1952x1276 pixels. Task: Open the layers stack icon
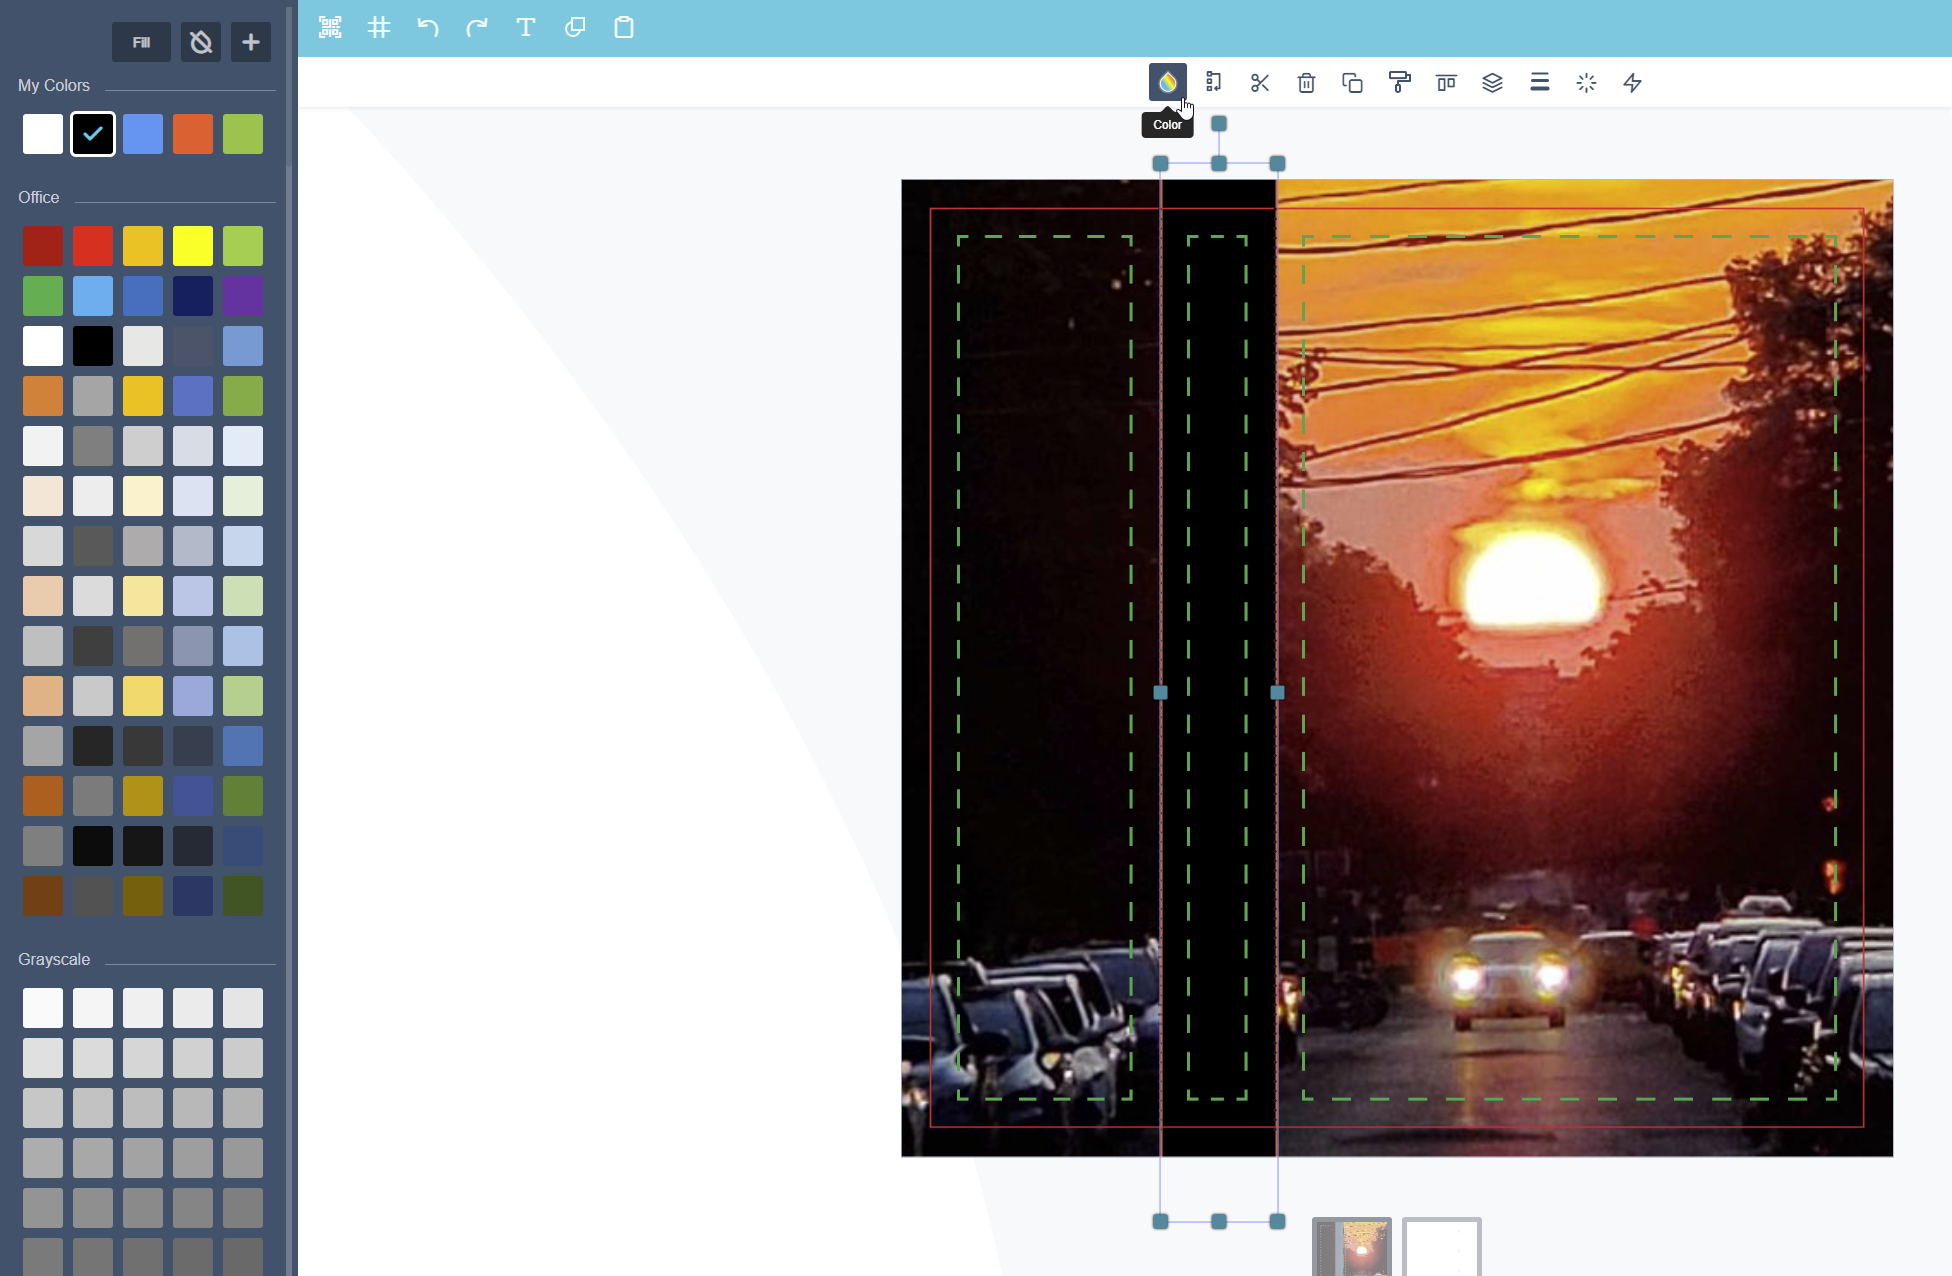click(1493, 83)
